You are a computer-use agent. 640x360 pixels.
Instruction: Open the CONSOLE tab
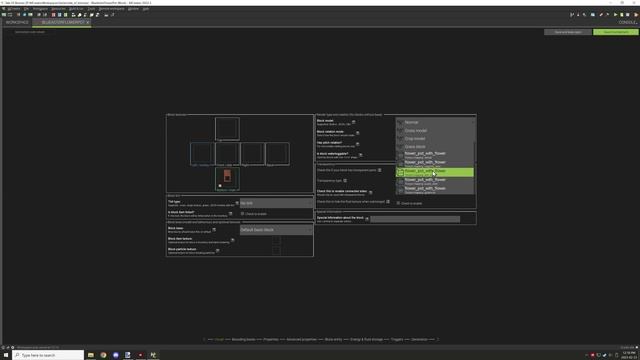click(628, 22)
